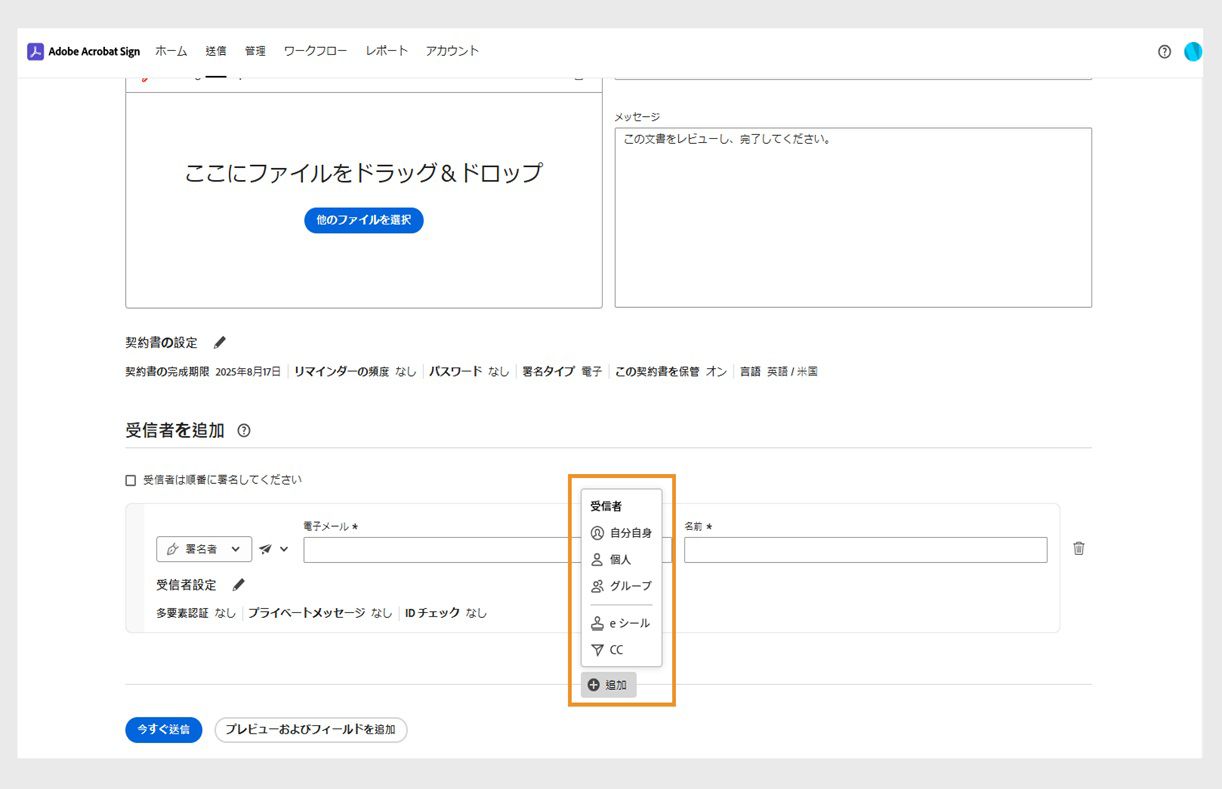Click the blue profile avatar
Viewport: 1222px width, 789px height.
(x=1192, y=51)
